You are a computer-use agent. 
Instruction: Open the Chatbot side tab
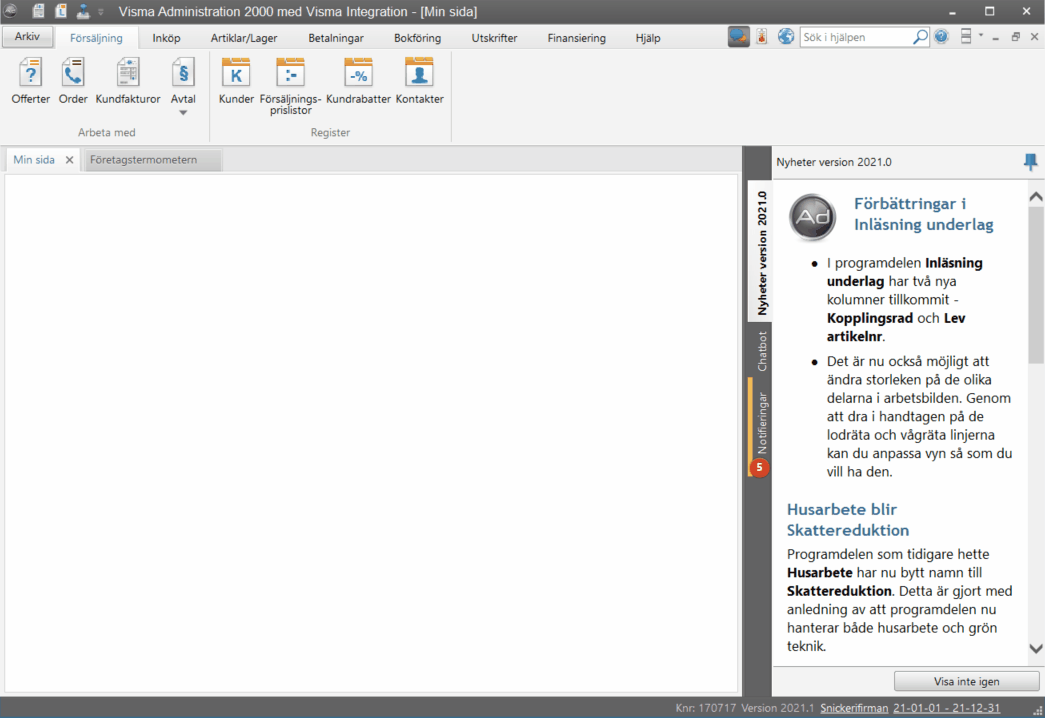(x=760, y=351)
